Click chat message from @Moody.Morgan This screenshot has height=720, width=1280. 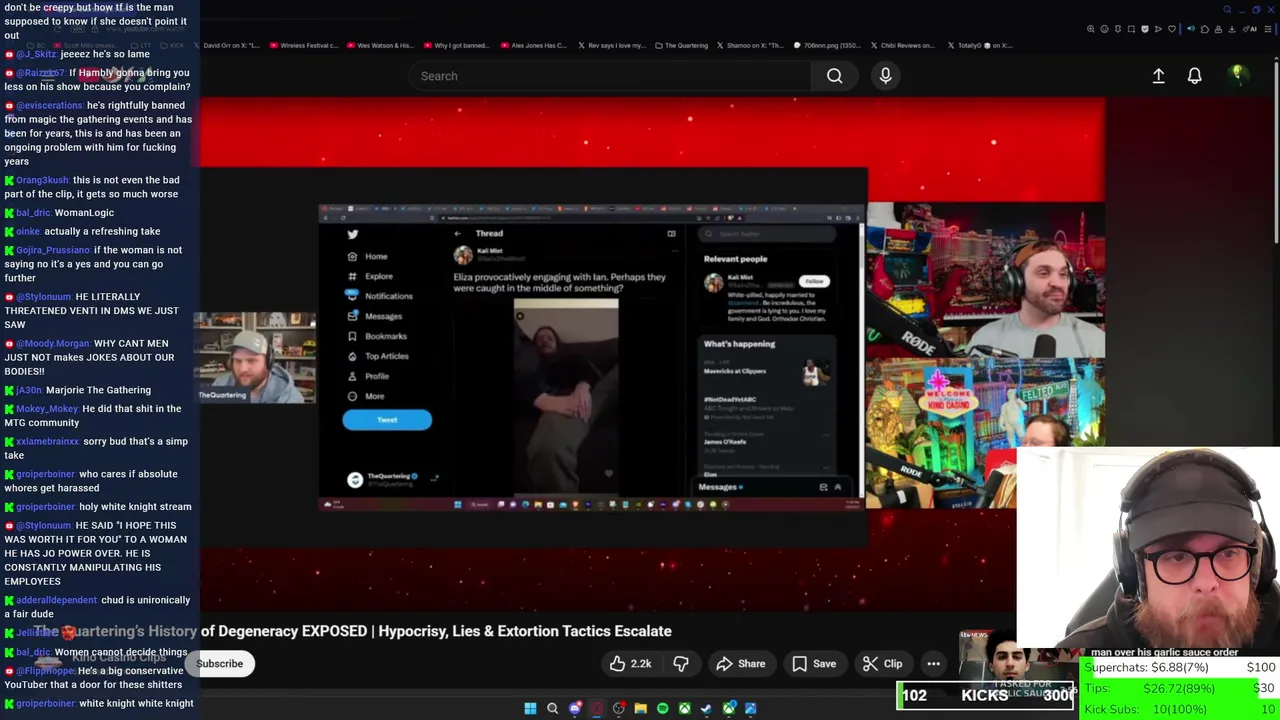coord(90,357)
